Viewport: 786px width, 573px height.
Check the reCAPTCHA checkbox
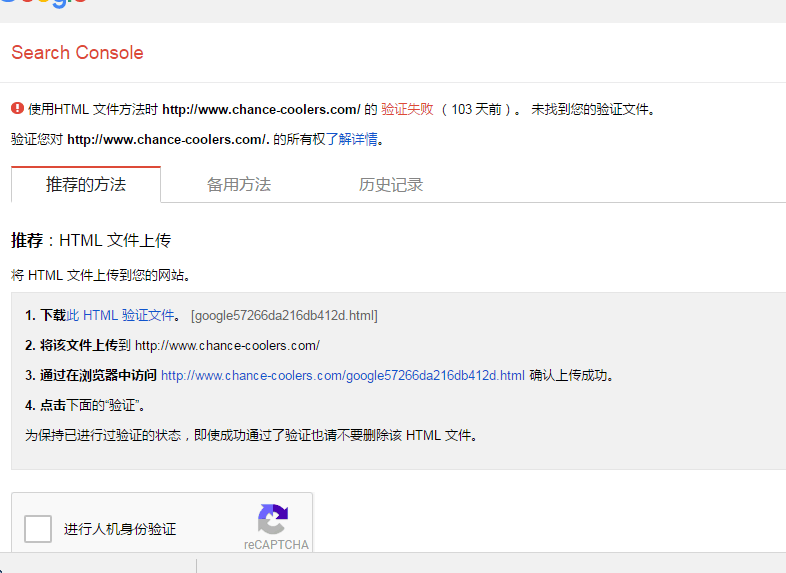click(x=38, y=529)
